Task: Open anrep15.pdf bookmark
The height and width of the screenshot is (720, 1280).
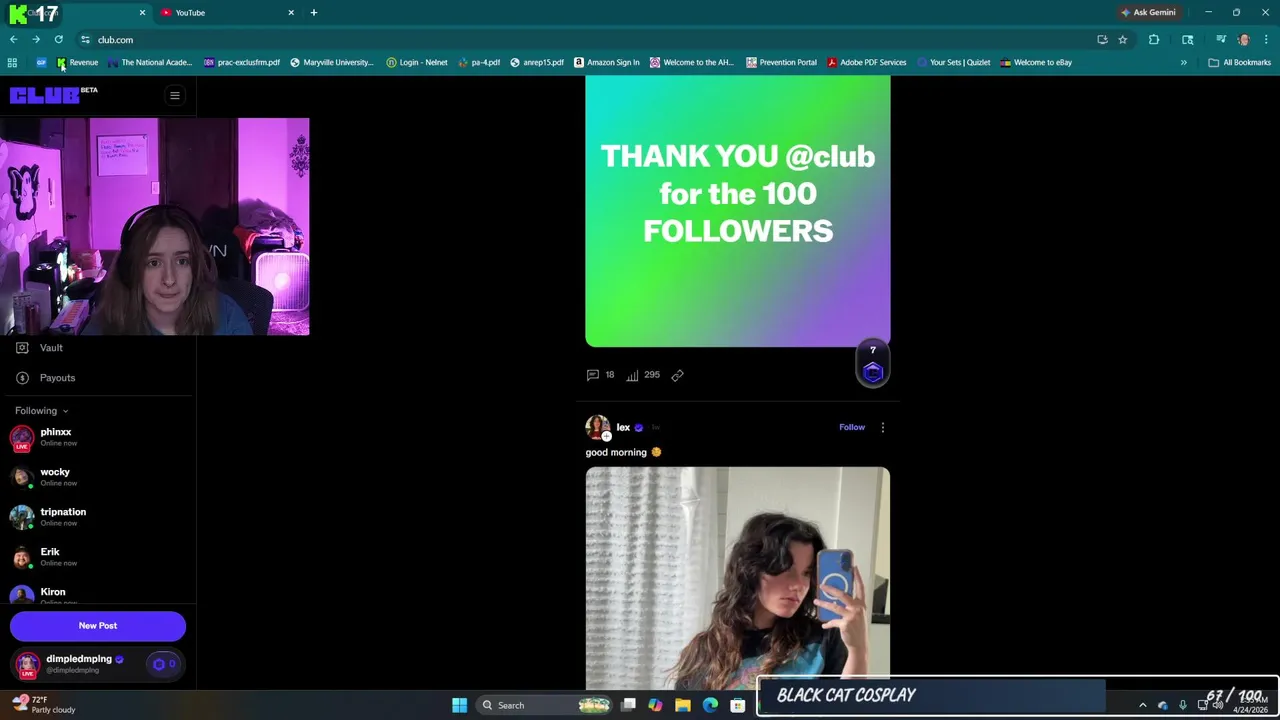Action: (x=537, y=63)
